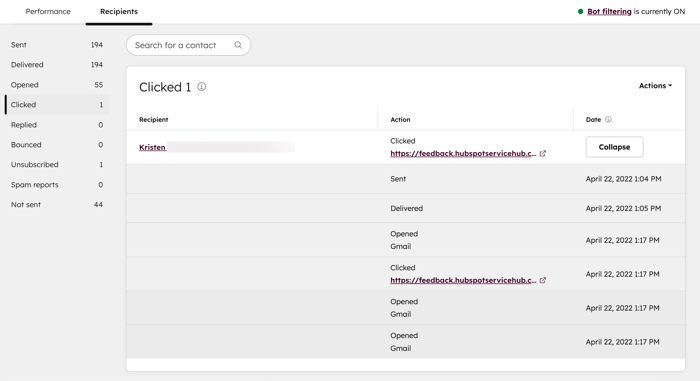Open info icon next to Clicked 1

pyautogui.click(x=202, y=87)
